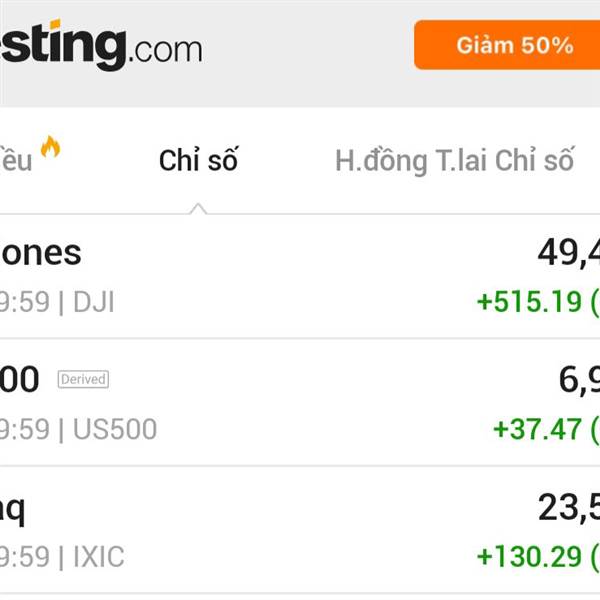600x600 pixels.
Task: Click the Derived badge on the 500 row
Action: (x=83, y=379)
